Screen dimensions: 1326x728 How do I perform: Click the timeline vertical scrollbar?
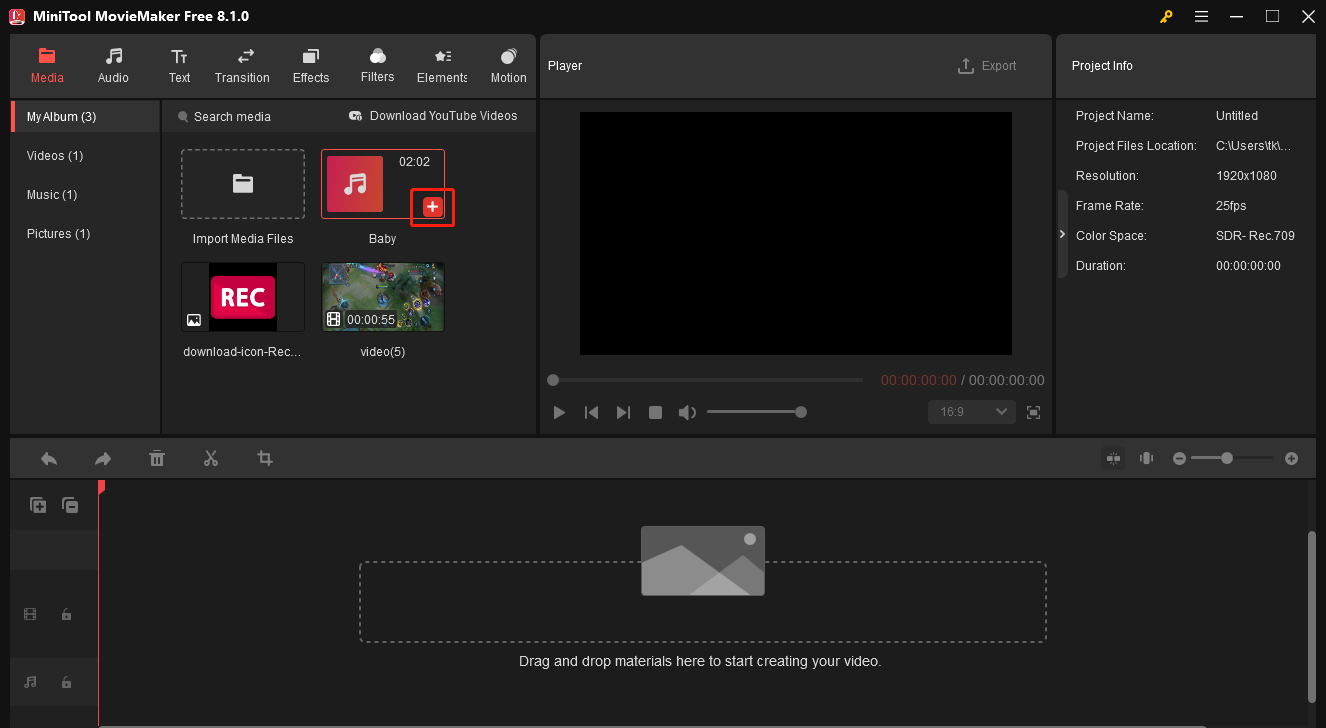pyautogui.click(x=1312, y=616)
